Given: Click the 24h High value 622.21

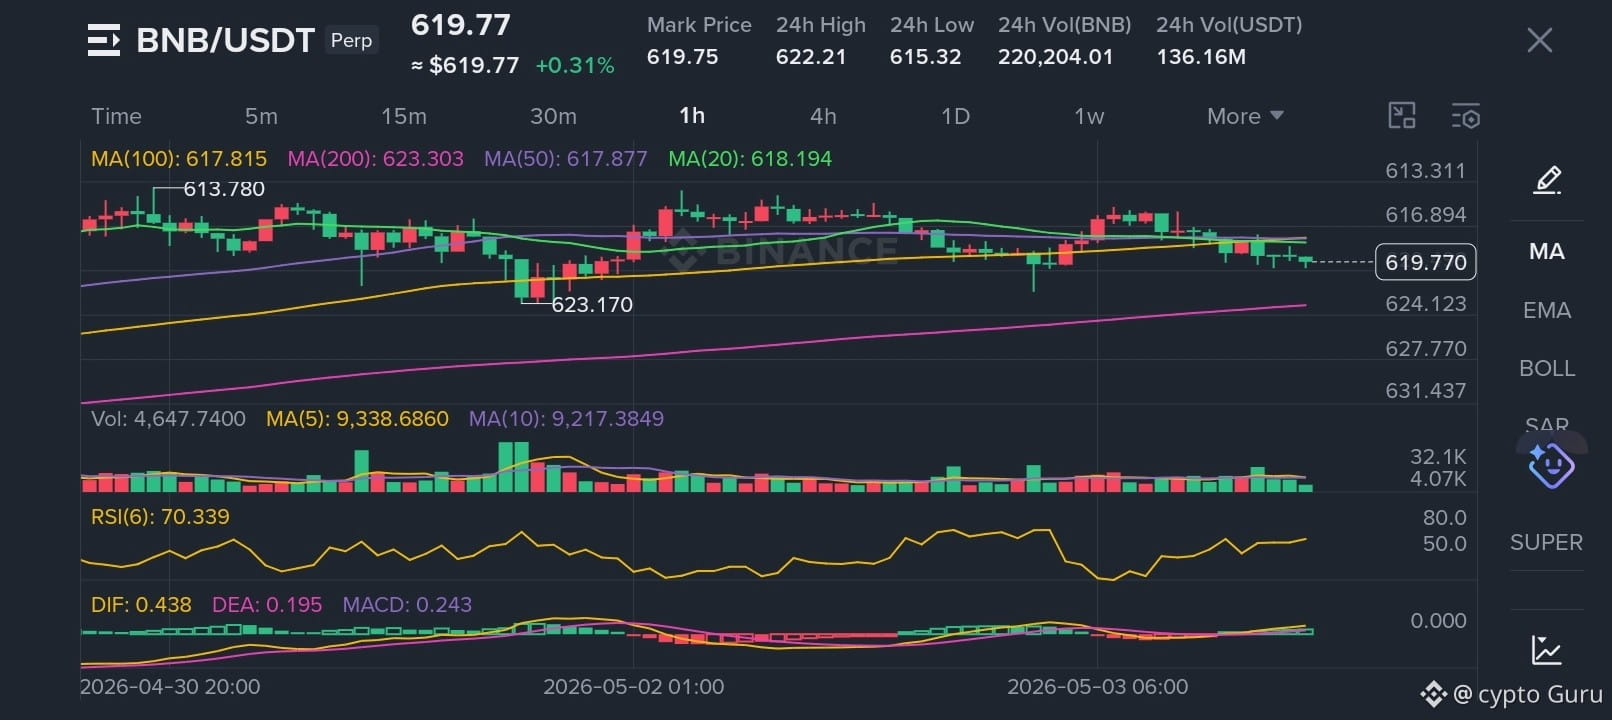Looking at the screenshot, I should click(811, 57).
